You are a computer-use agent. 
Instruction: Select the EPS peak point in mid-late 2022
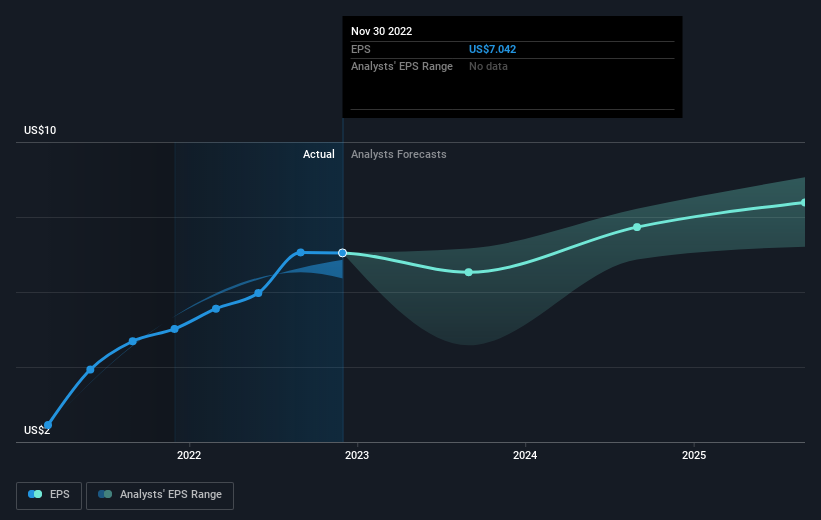(x=301, y=252)
